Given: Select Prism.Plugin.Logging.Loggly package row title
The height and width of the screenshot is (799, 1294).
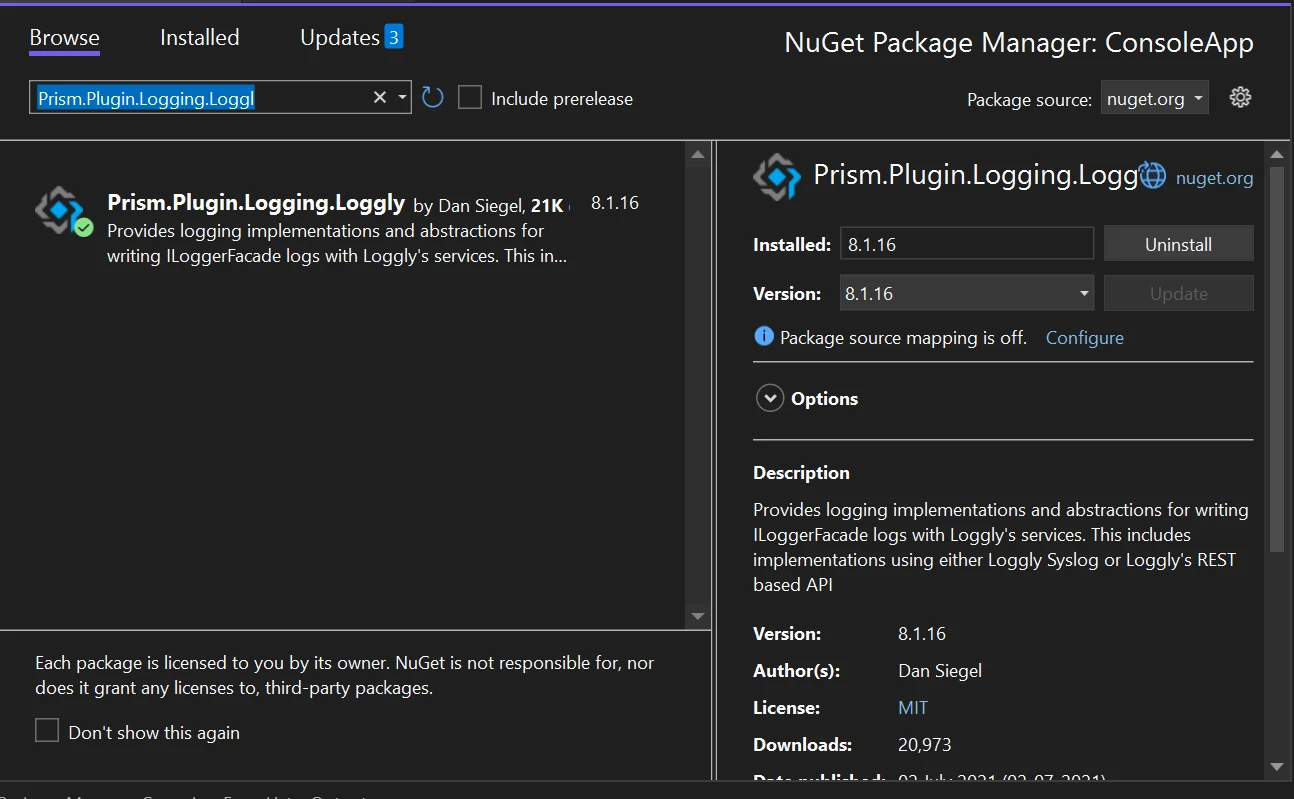Looking at the screenshot, I should [x=256, y=203].
